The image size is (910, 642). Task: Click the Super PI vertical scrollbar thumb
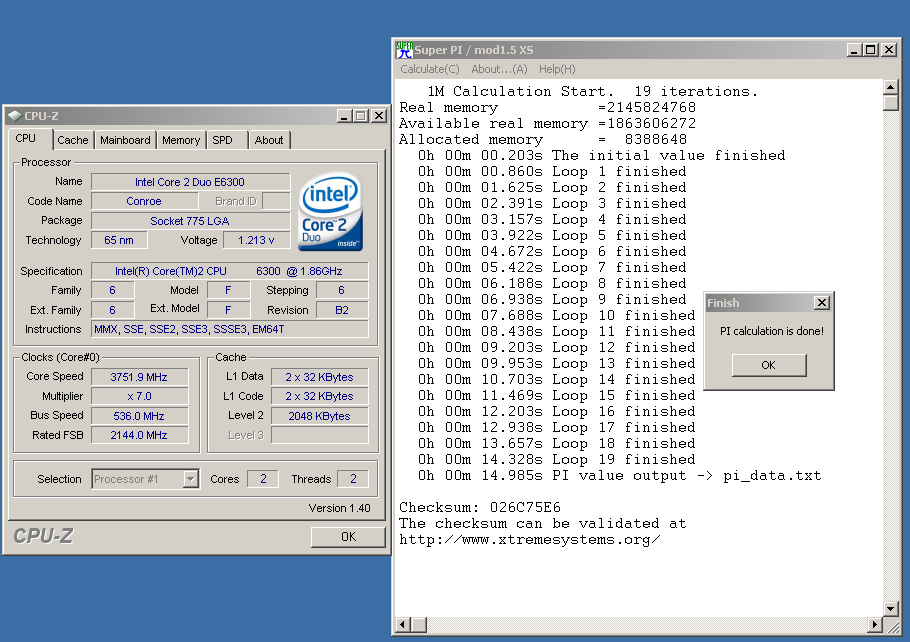[x=891, y=103]
